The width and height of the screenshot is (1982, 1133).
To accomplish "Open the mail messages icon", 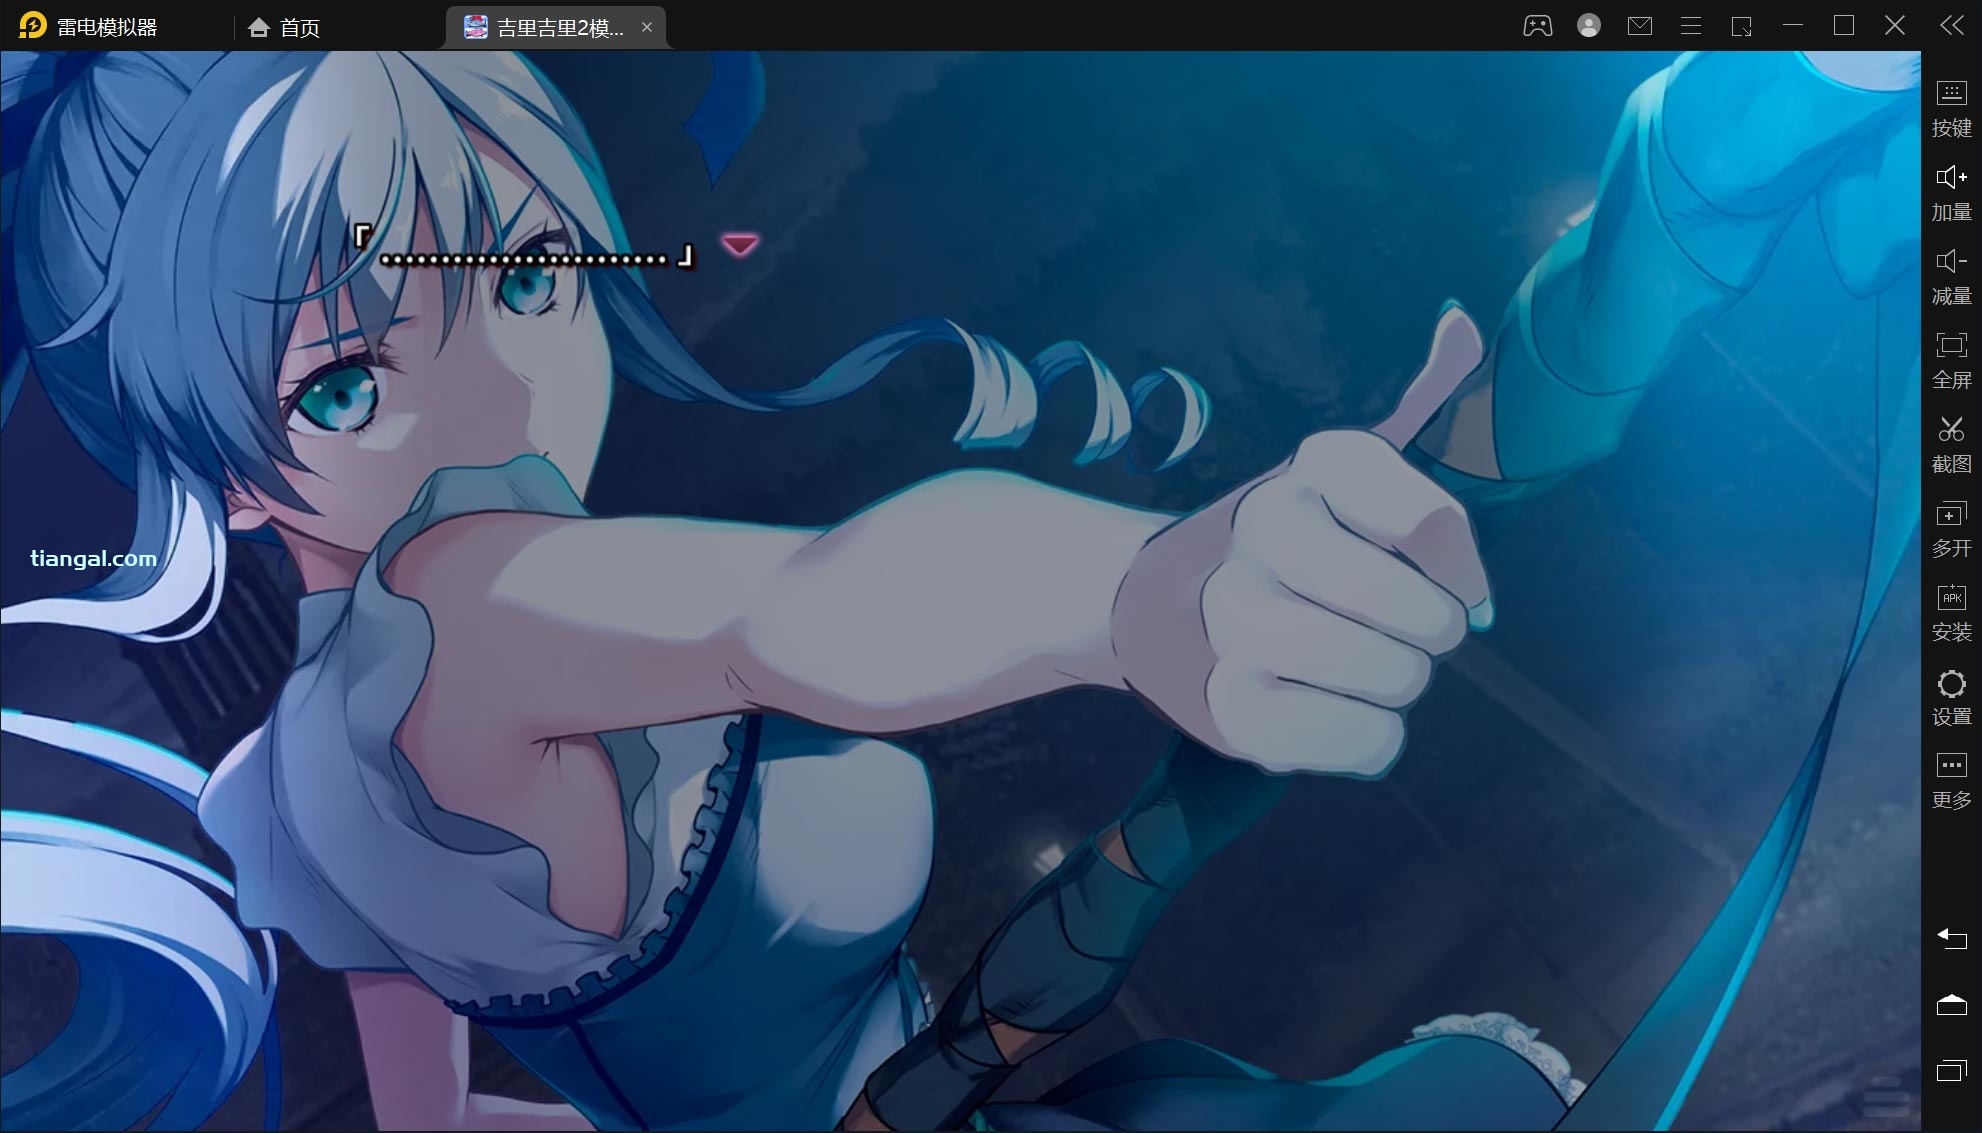I will [1639, 26].
